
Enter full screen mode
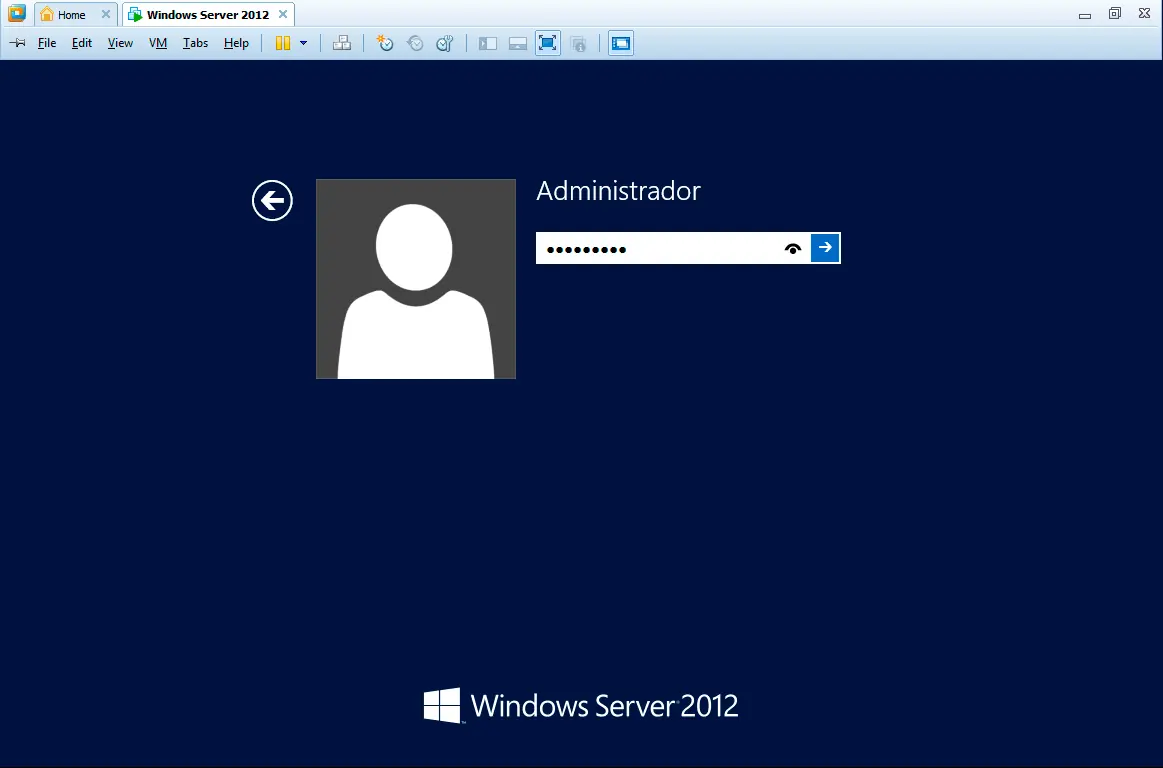(x=547, y=43)
